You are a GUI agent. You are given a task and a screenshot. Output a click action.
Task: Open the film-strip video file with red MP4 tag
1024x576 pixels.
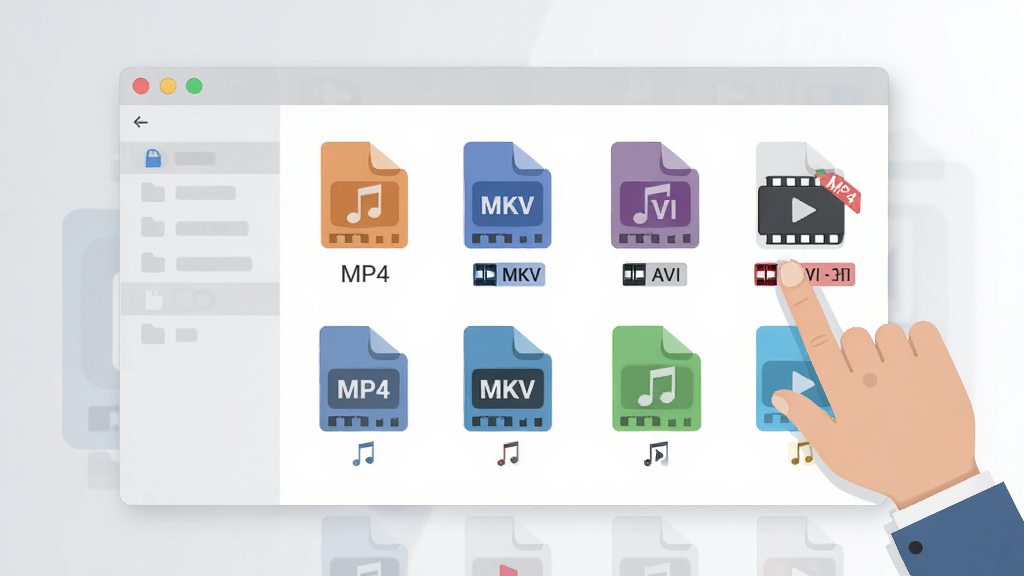pyautogui.click(x=807, y=195)
